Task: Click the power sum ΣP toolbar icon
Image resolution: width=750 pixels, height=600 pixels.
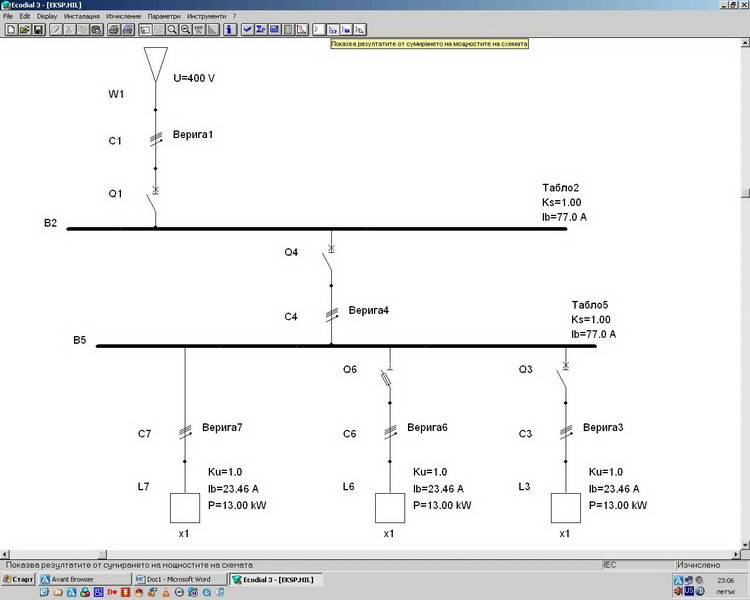Action: [260, 30]
